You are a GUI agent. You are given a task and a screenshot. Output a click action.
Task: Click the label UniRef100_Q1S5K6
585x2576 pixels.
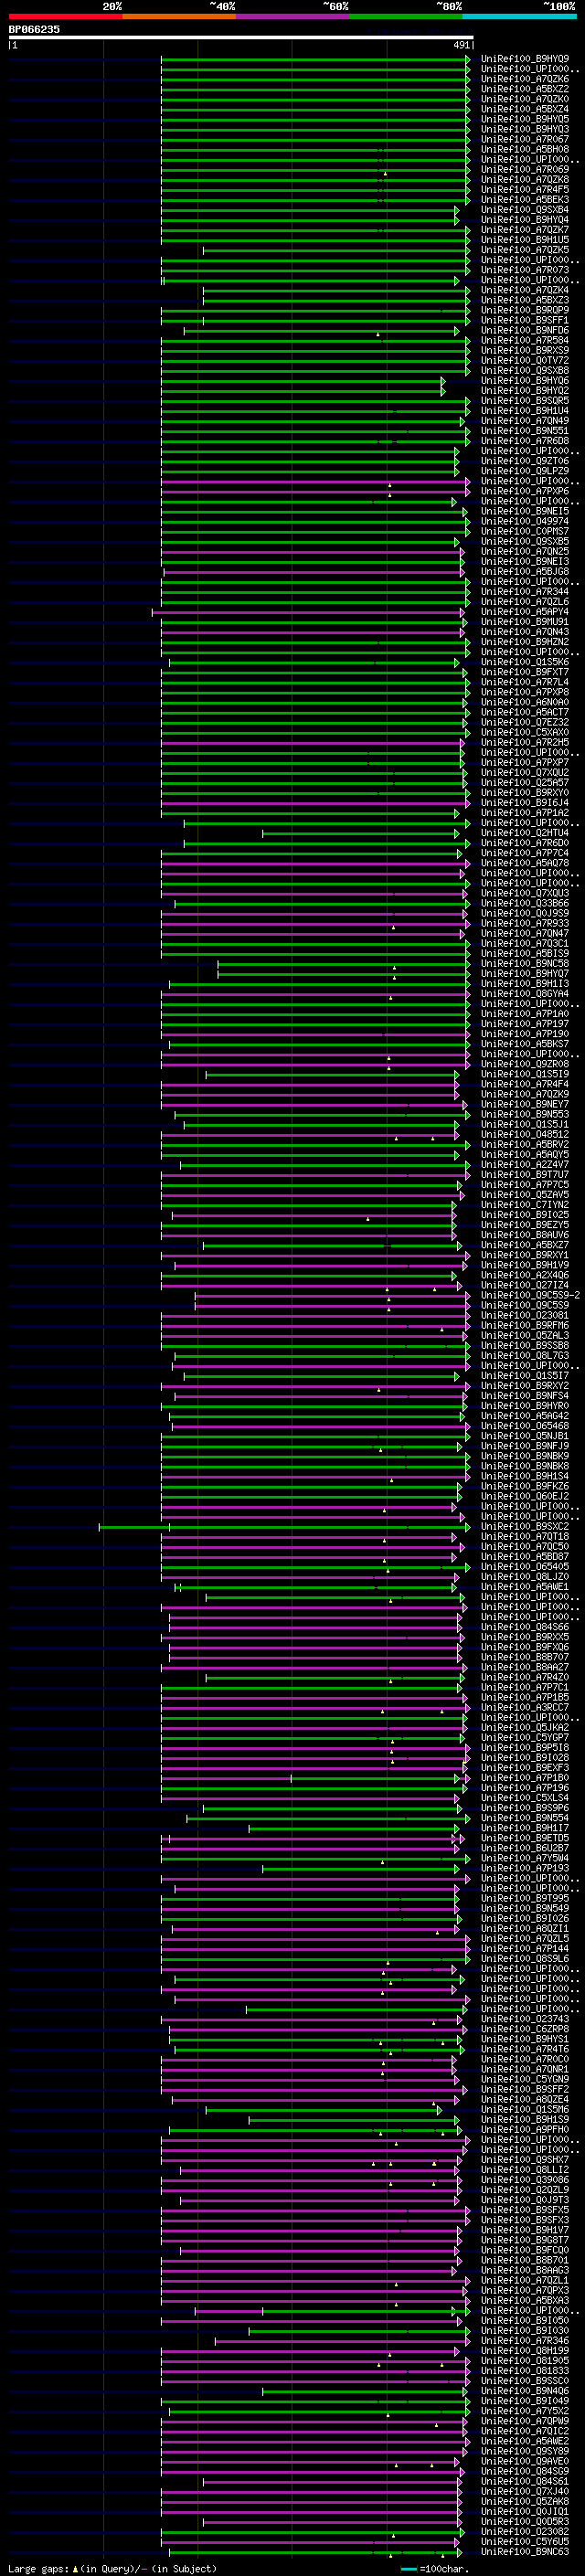click(525, 662)
